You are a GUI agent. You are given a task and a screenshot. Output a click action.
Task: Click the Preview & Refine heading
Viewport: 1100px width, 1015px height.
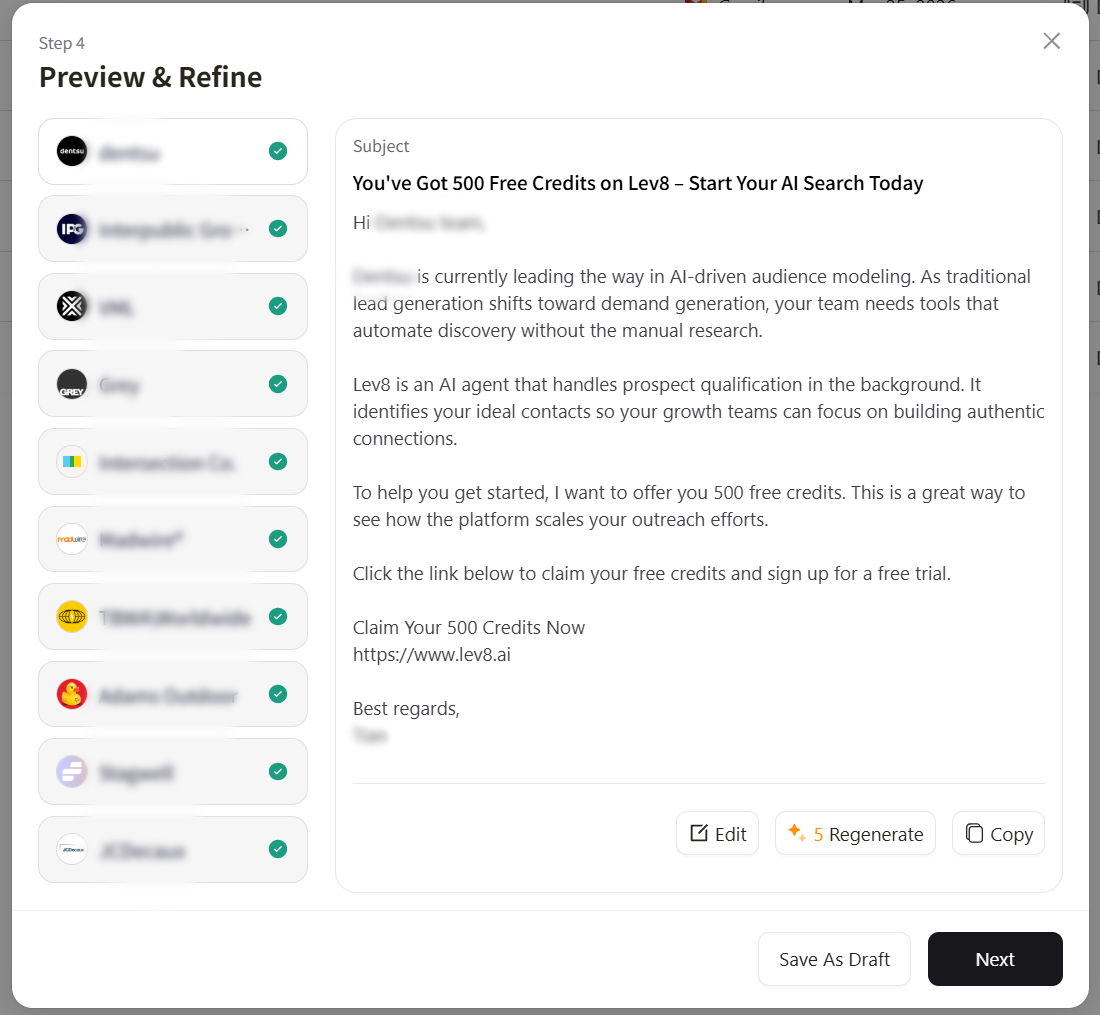point(151,77)
